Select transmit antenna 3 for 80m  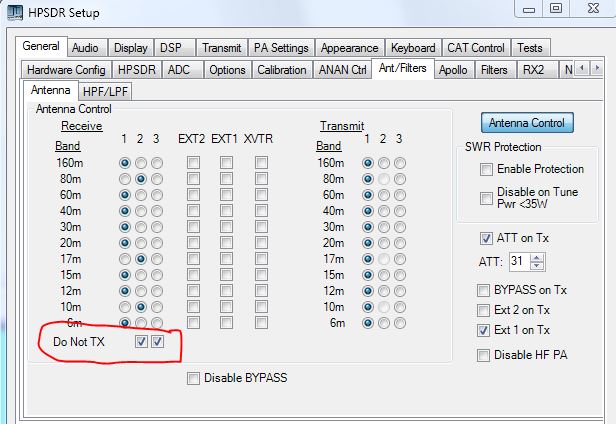pos(400,179)
